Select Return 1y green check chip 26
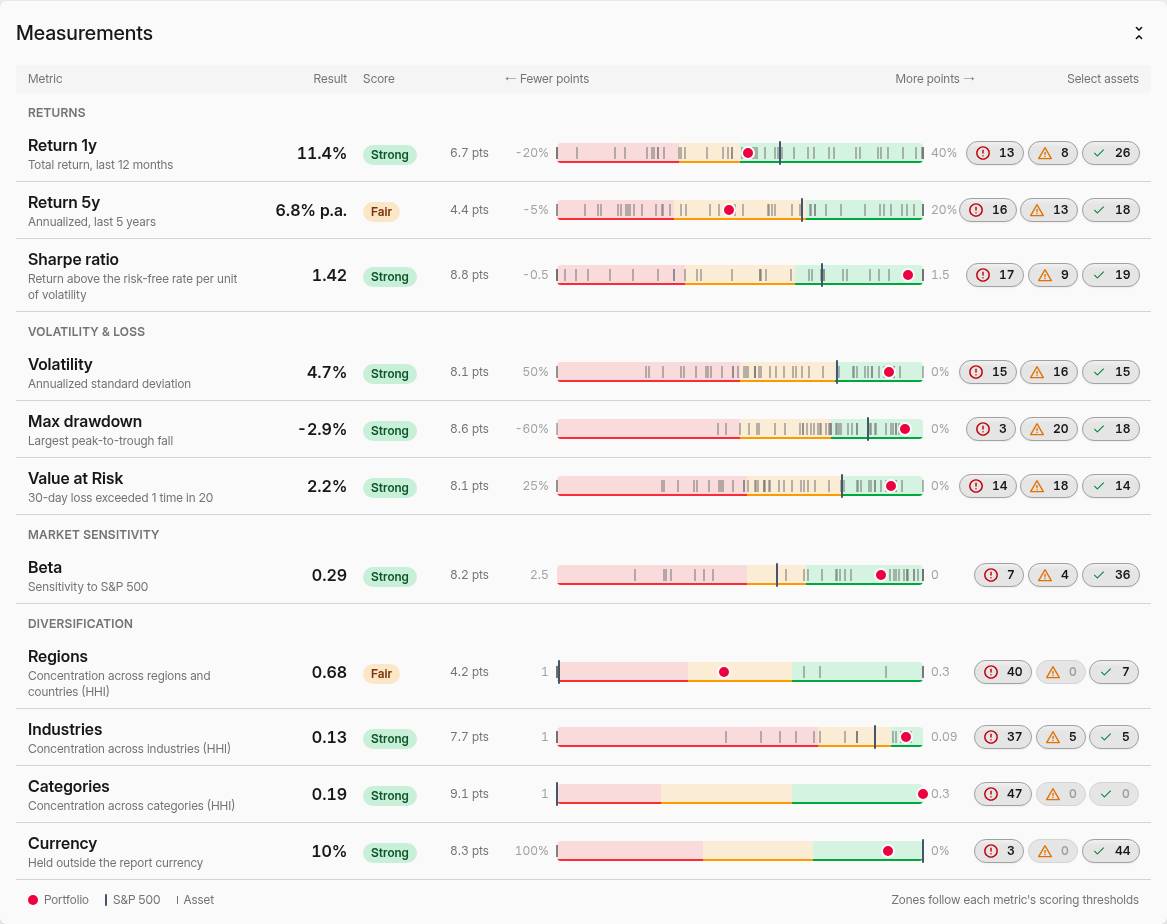 tap(1110, 153)
